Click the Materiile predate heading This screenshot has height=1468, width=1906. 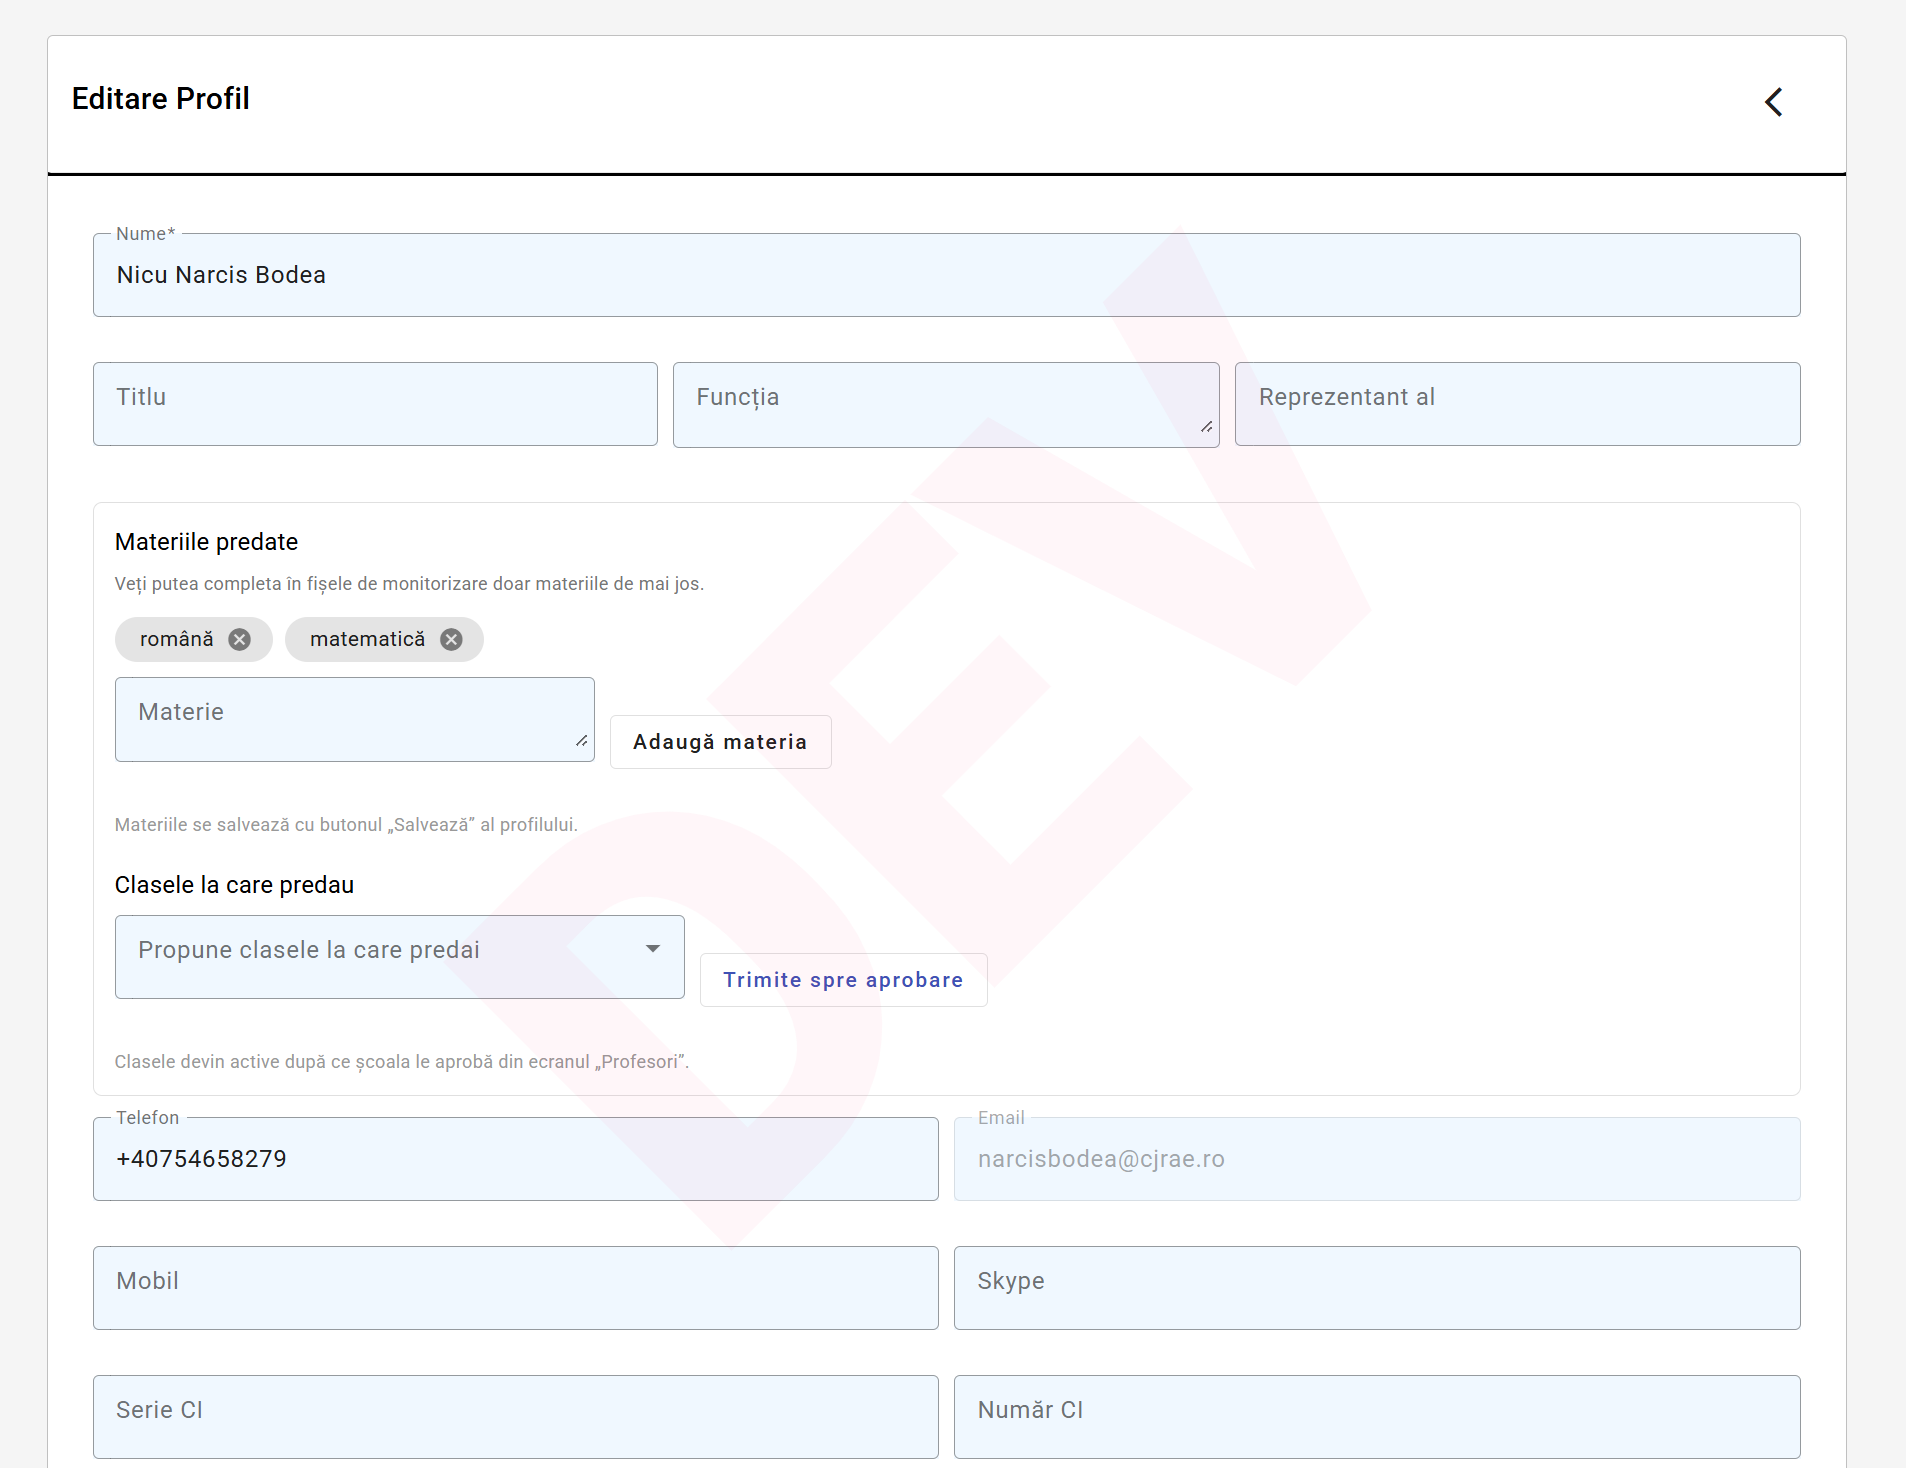(x=207, y=542)
